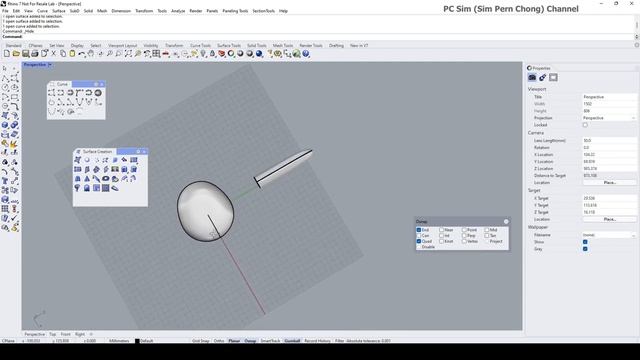This screenshot has height=360, width=640.
Task: Switch to the Right viewport tab
Action: 80,334
